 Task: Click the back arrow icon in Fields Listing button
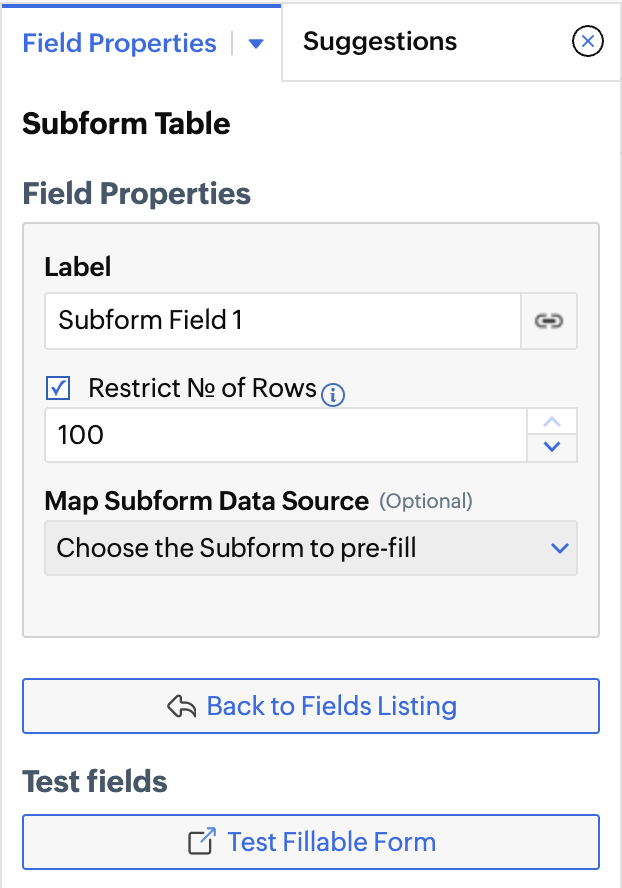181,707
